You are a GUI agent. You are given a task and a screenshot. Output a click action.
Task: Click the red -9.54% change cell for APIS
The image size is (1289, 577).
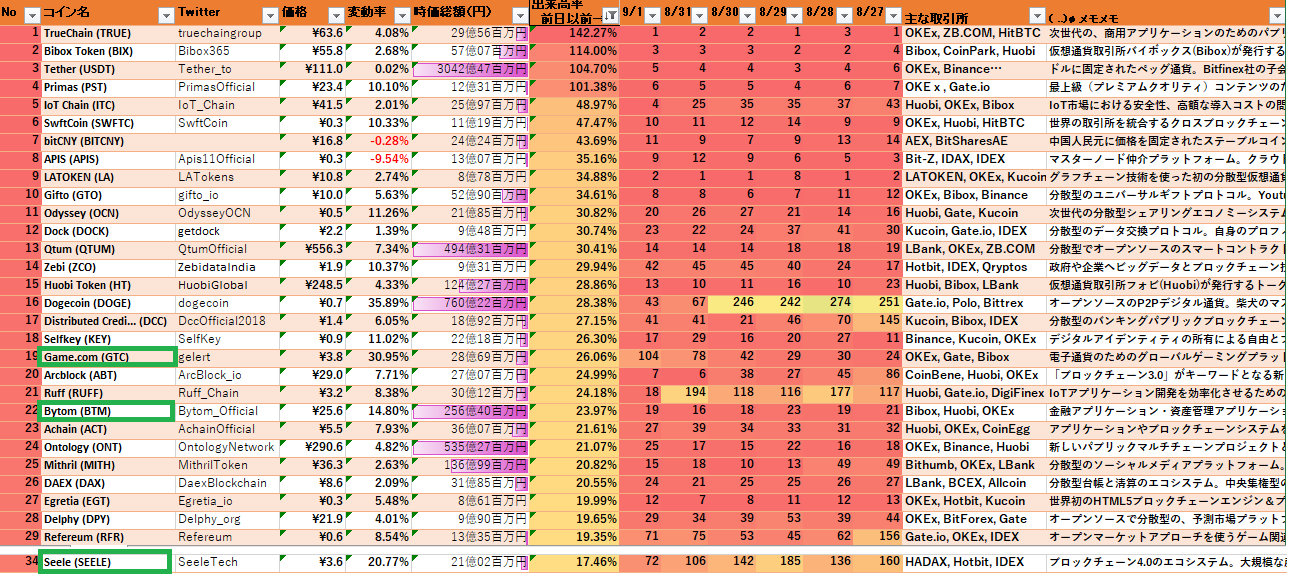[x=379, y=159]
